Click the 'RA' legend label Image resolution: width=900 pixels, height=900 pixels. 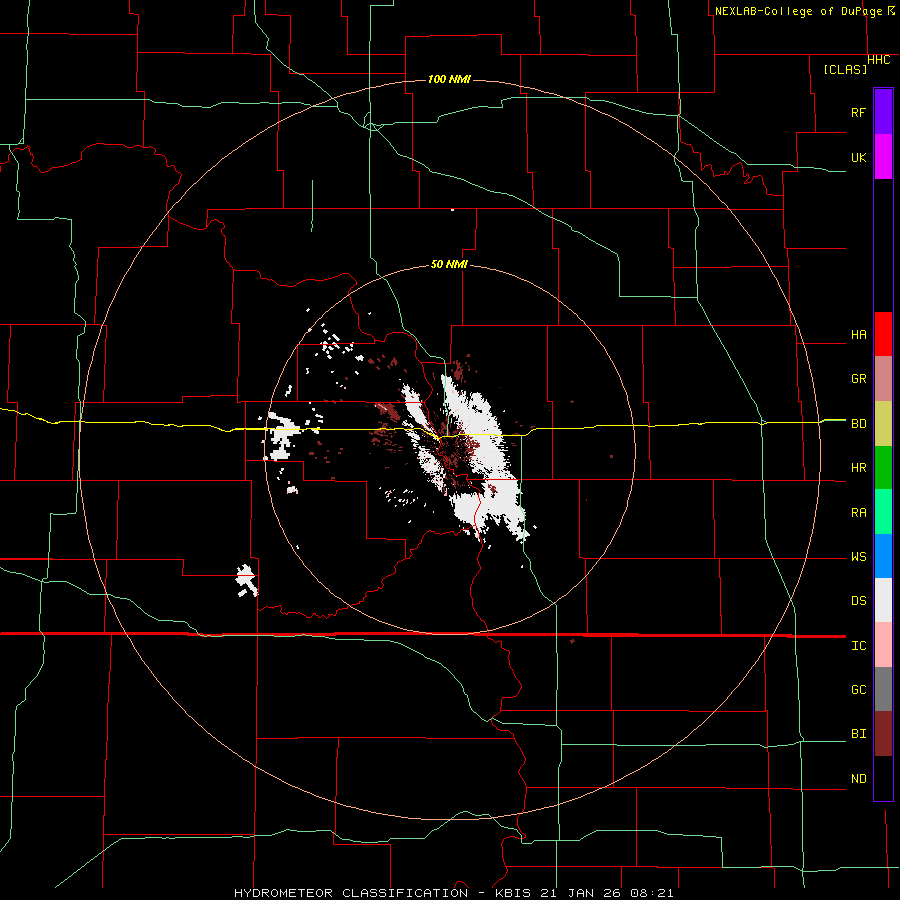pos(859,513)
